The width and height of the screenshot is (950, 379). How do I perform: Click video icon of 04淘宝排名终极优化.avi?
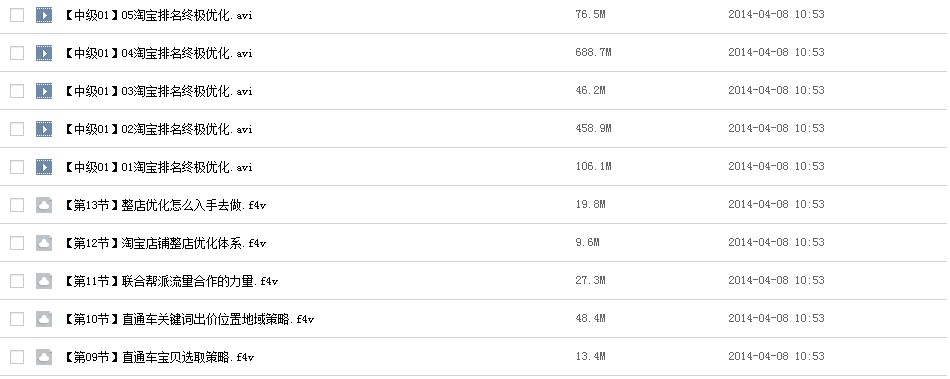coord(44,53)
